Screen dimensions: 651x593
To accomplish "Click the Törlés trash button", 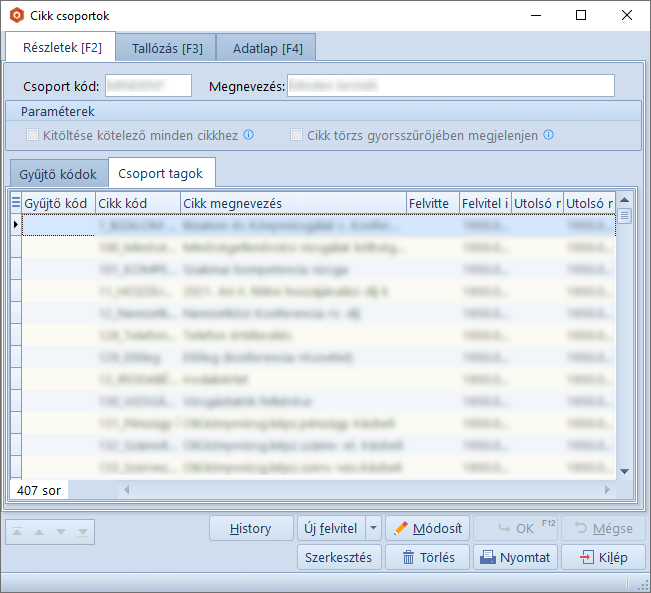I will [428, 557].
